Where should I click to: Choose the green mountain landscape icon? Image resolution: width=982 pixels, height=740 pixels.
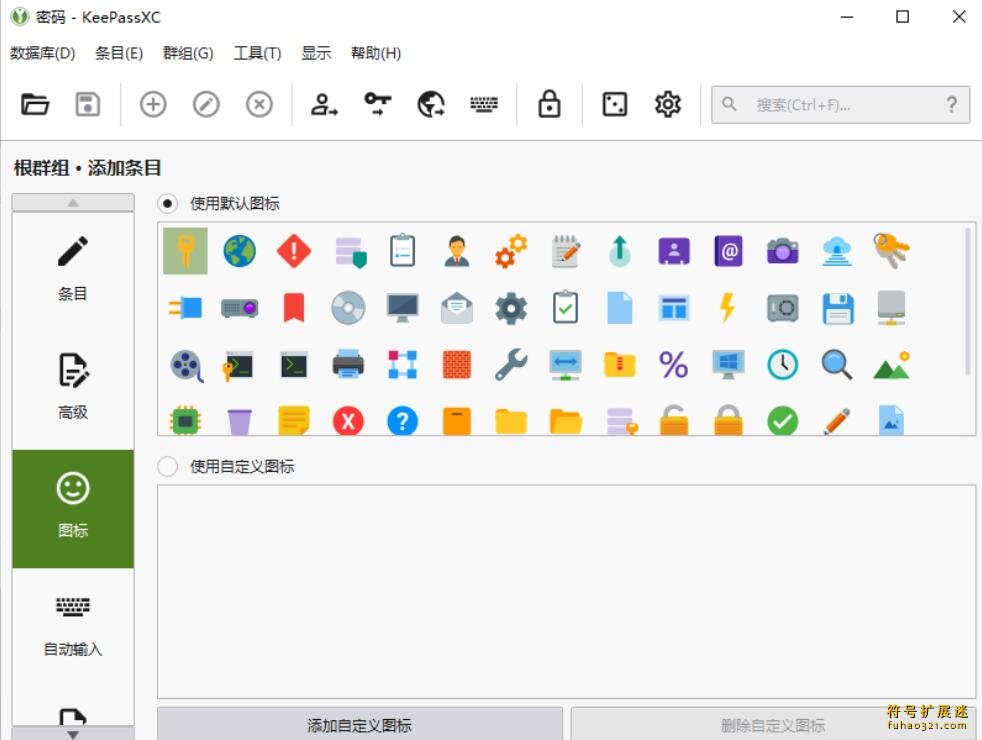coord(891,366)
